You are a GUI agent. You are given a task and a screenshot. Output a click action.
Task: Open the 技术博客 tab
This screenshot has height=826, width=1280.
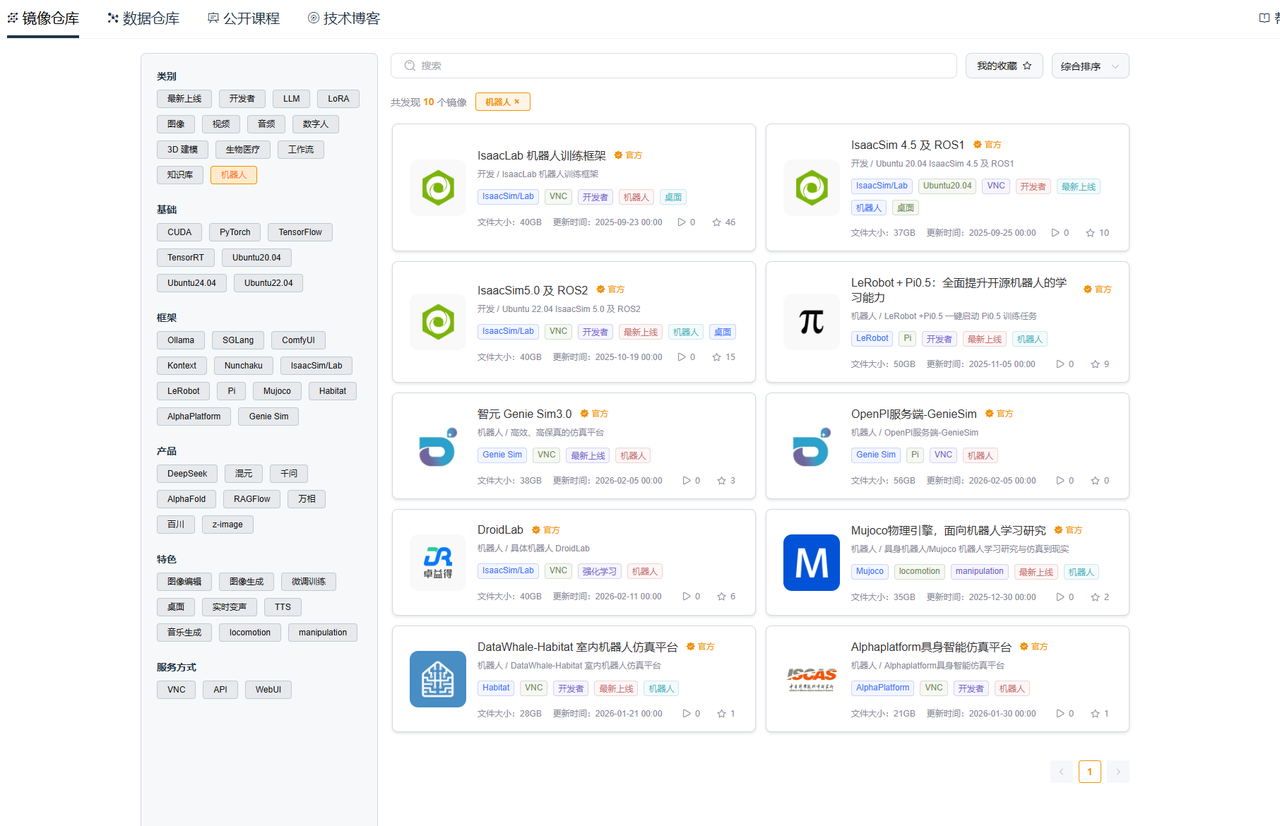344,18
